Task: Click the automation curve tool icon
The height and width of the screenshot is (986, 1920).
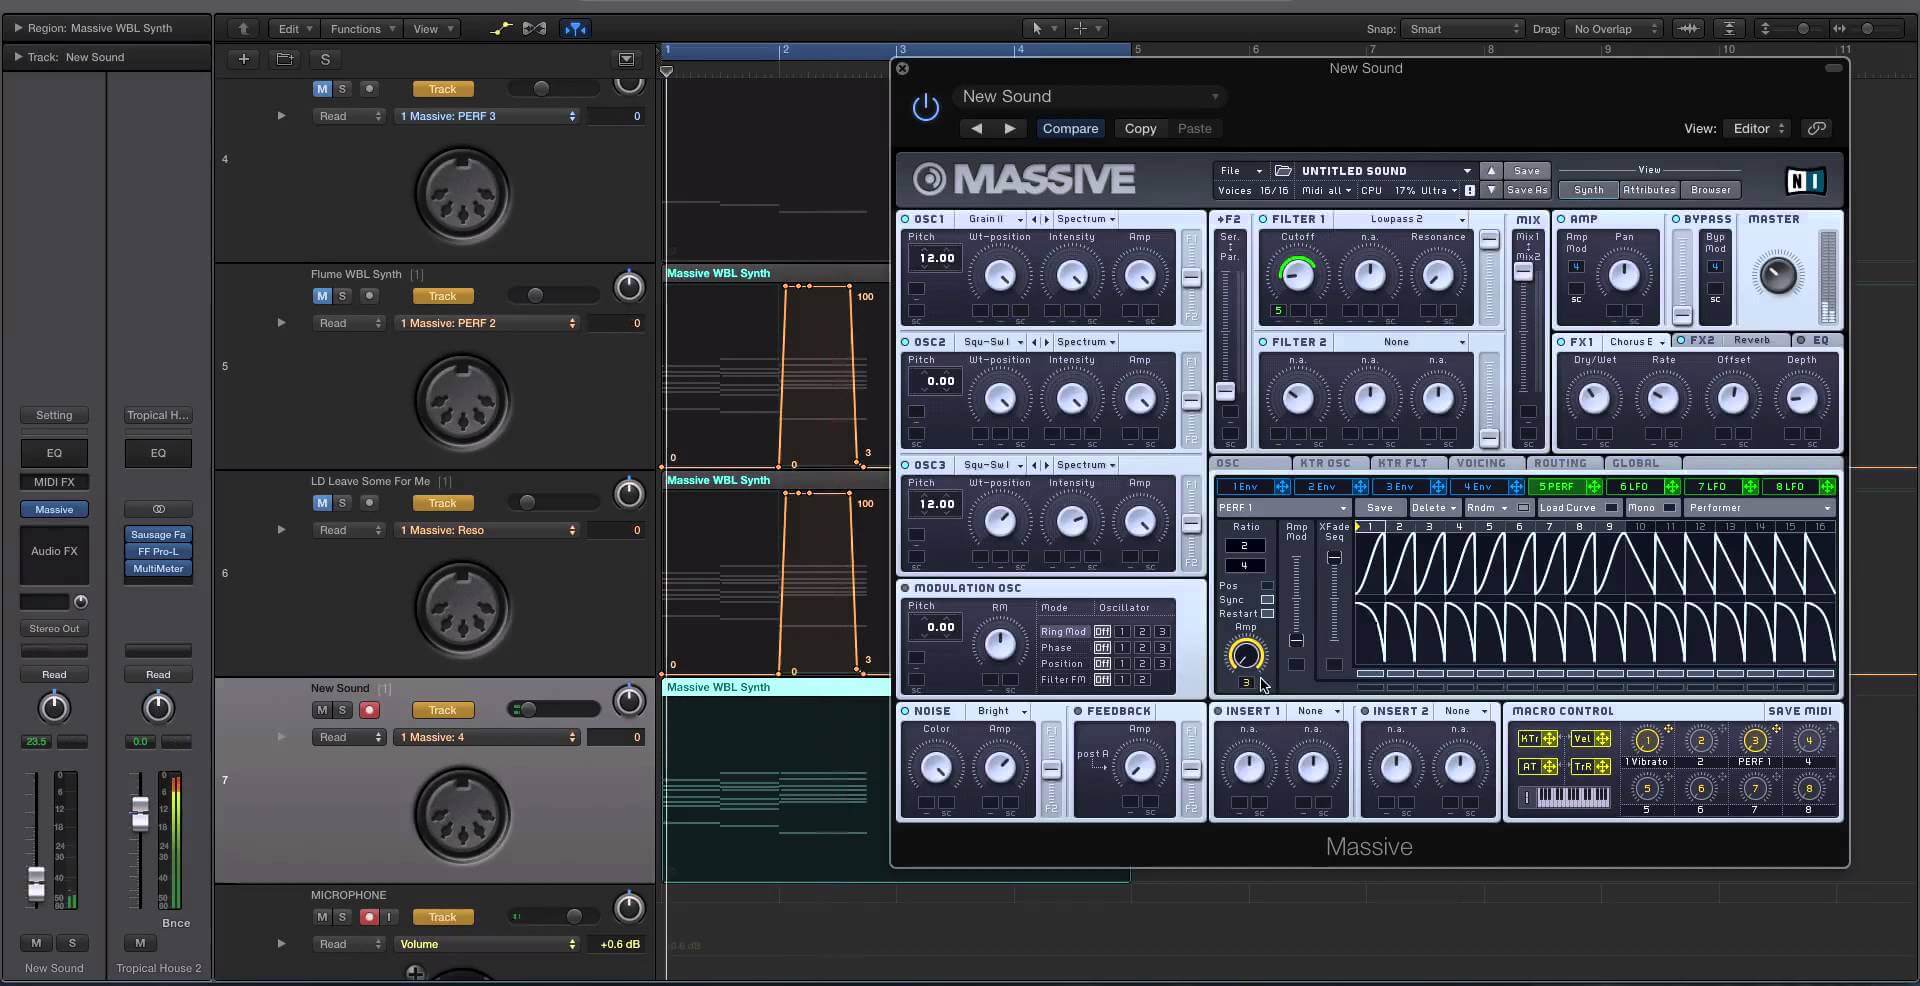Action: click(x=501, y=29)
